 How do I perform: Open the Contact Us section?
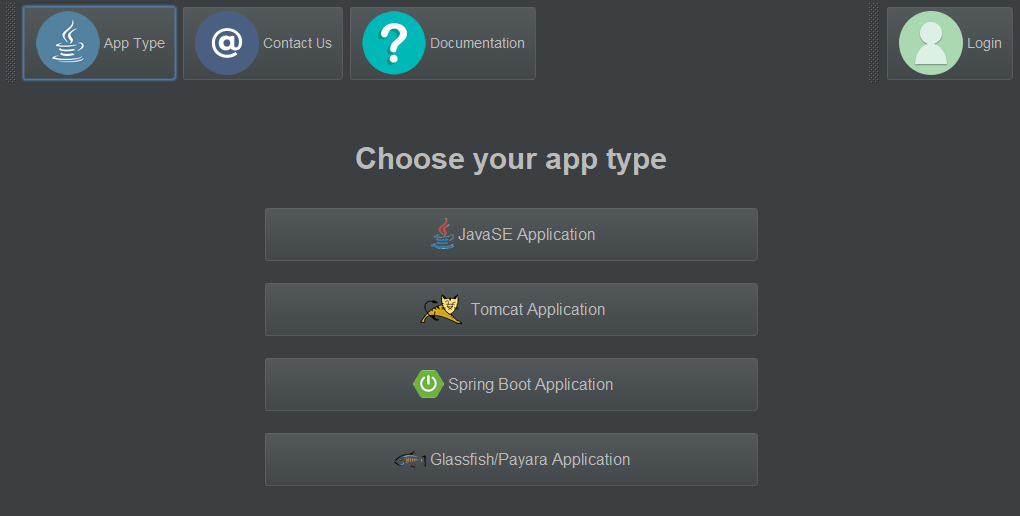263,43
